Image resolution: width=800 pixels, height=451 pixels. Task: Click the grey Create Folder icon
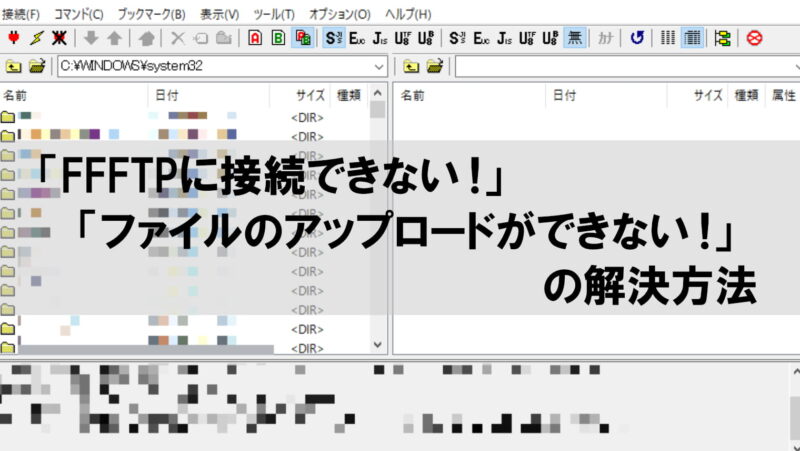[224, 38]
